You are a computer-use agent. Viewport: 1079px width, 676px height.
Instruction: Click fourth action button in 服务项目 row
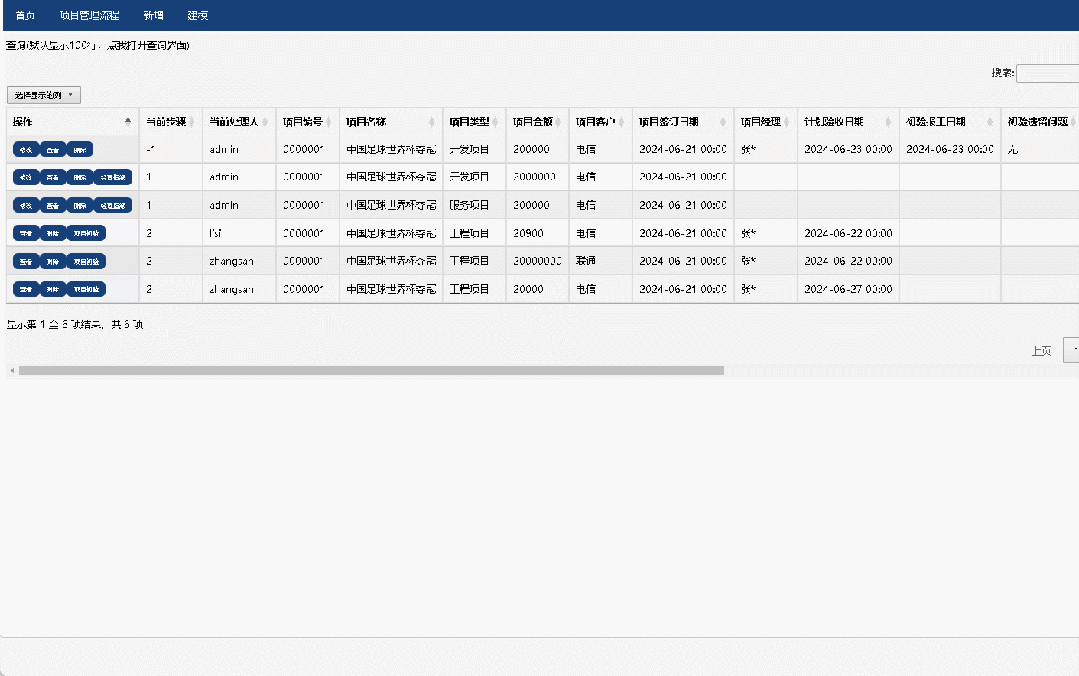click(x=113, y=205)
